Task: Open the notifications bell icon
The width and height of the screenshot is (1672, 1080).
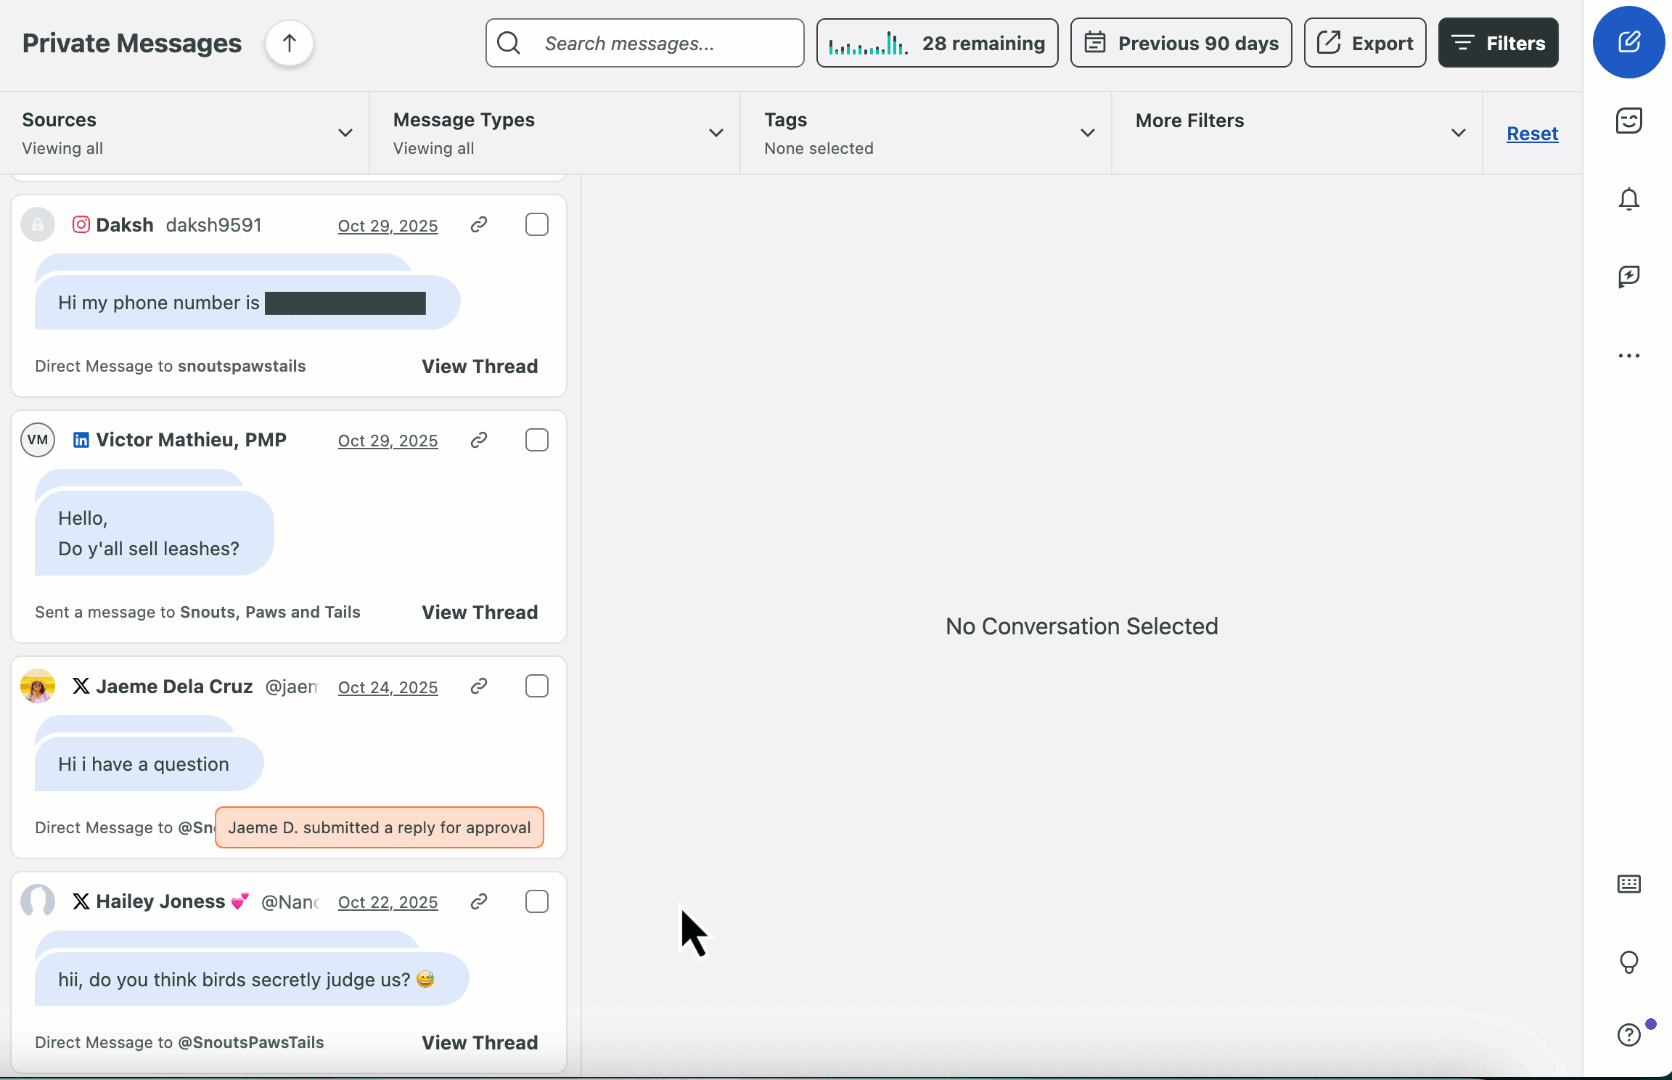Action: click(x=1628, y=199)
